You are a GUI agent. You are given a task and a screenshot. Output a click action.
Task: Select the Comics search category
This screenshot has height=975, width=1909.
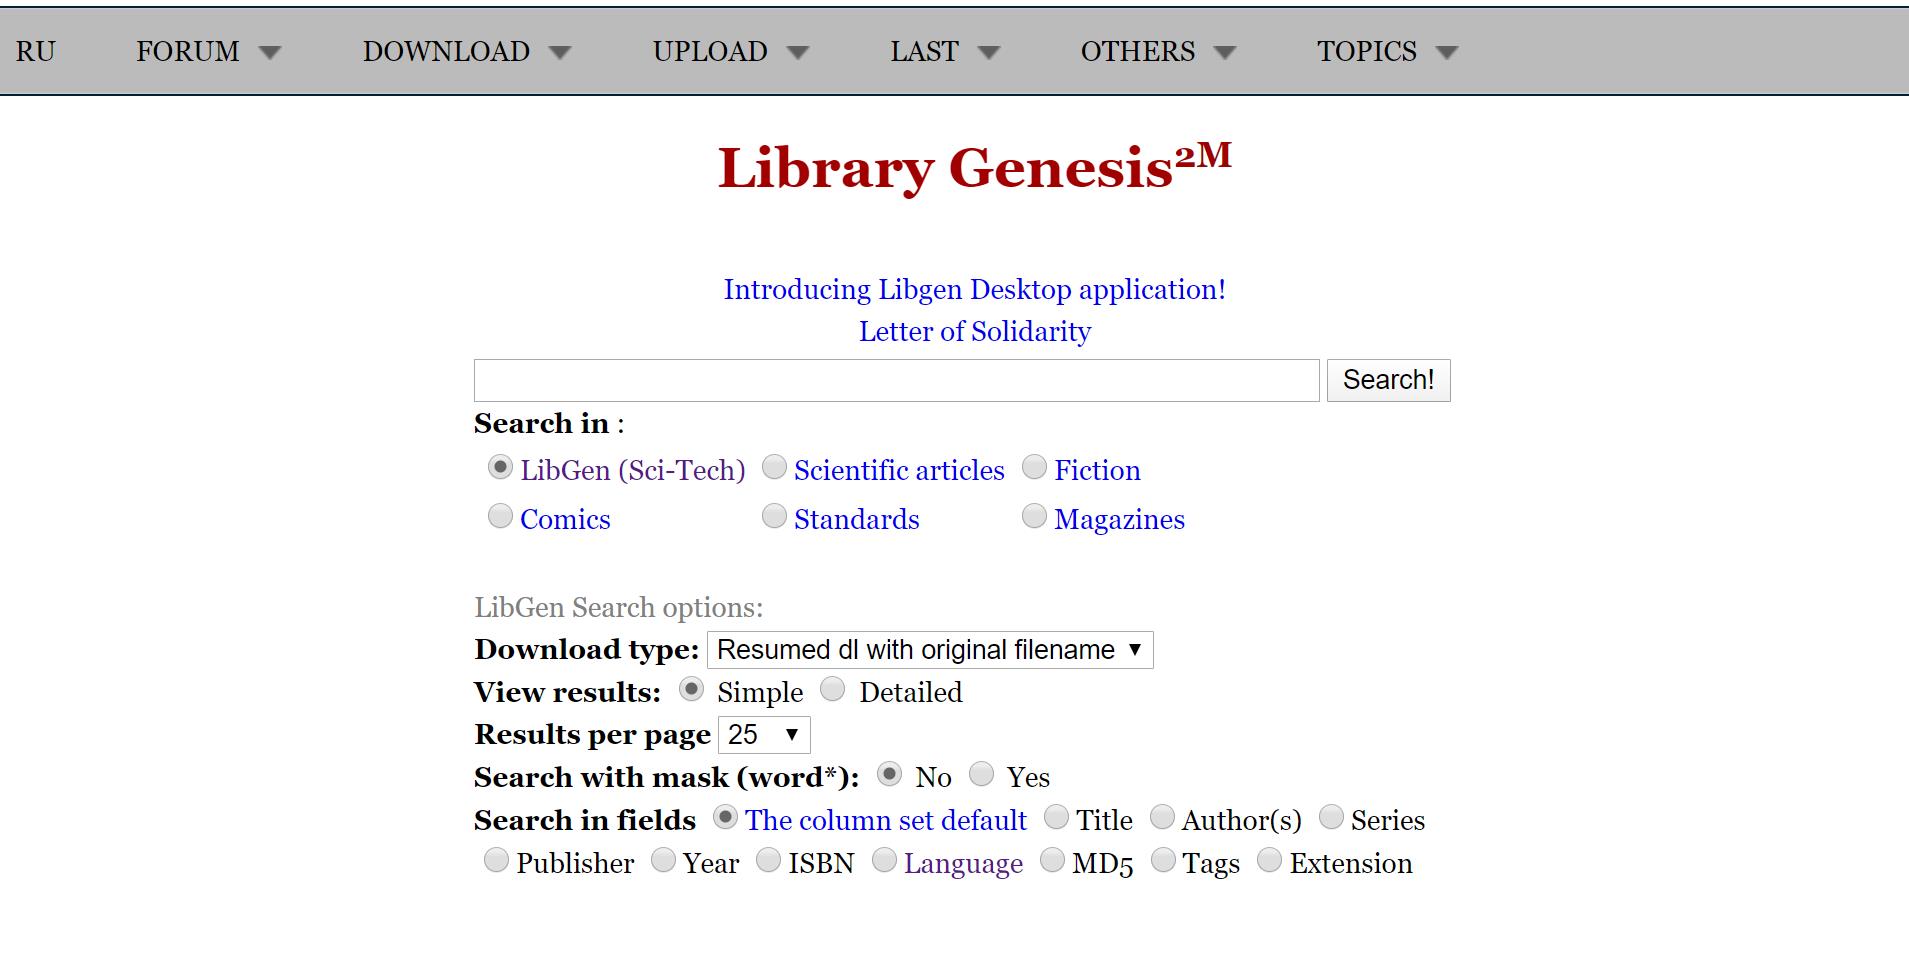499,515
